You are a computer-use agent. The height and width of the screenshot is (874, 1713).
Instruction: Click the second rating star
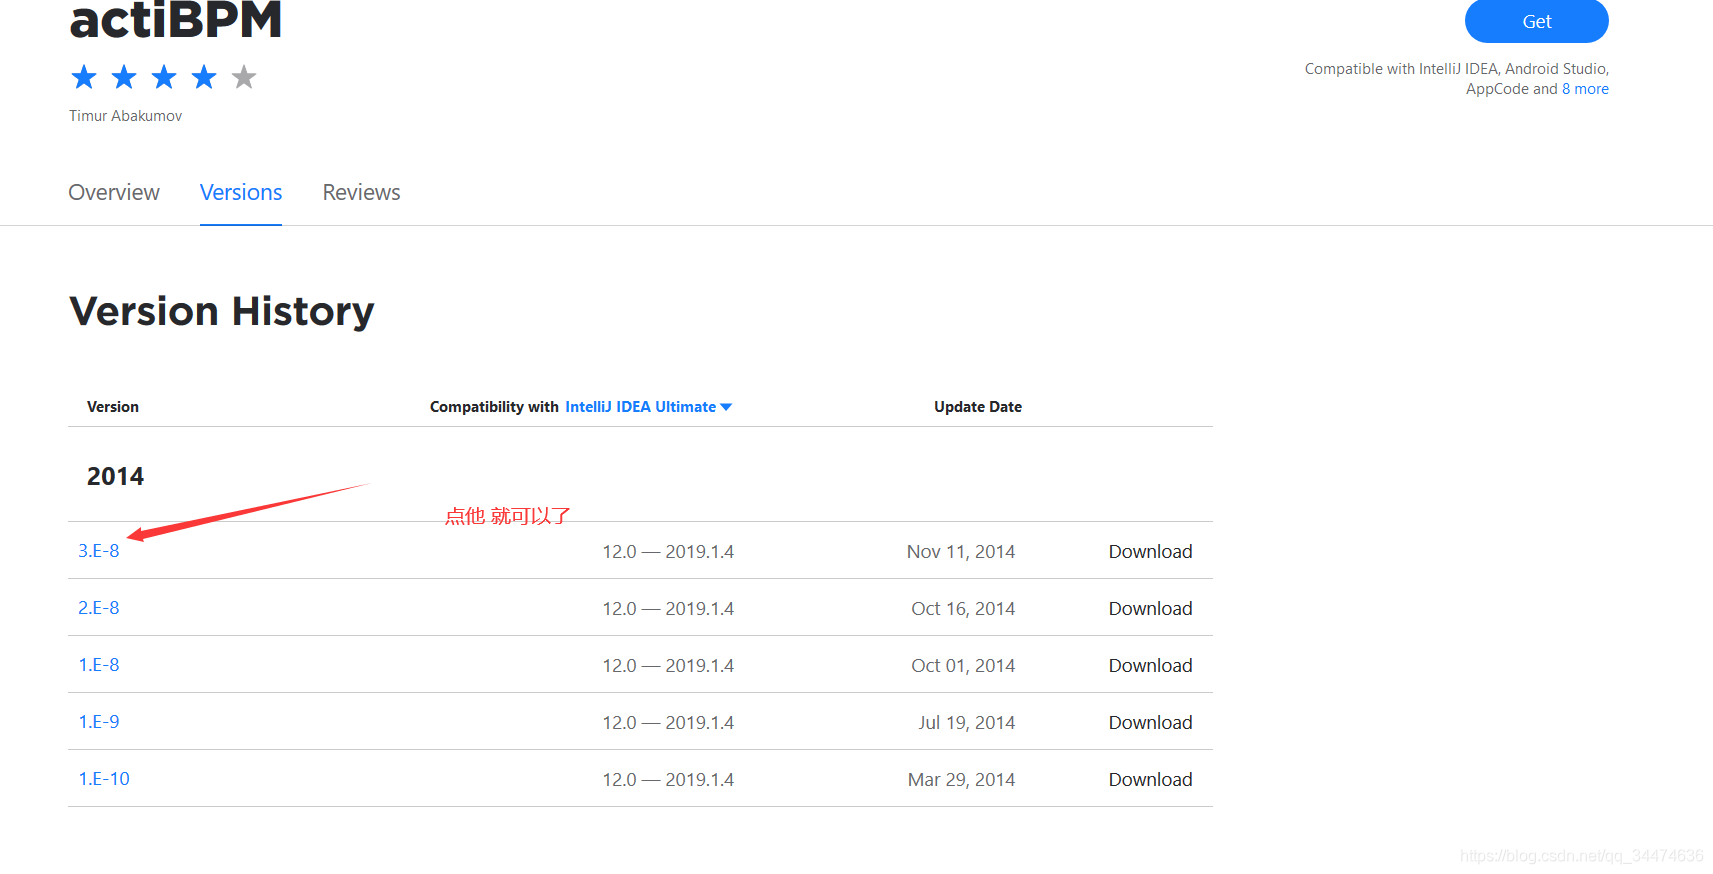(124, 77)
